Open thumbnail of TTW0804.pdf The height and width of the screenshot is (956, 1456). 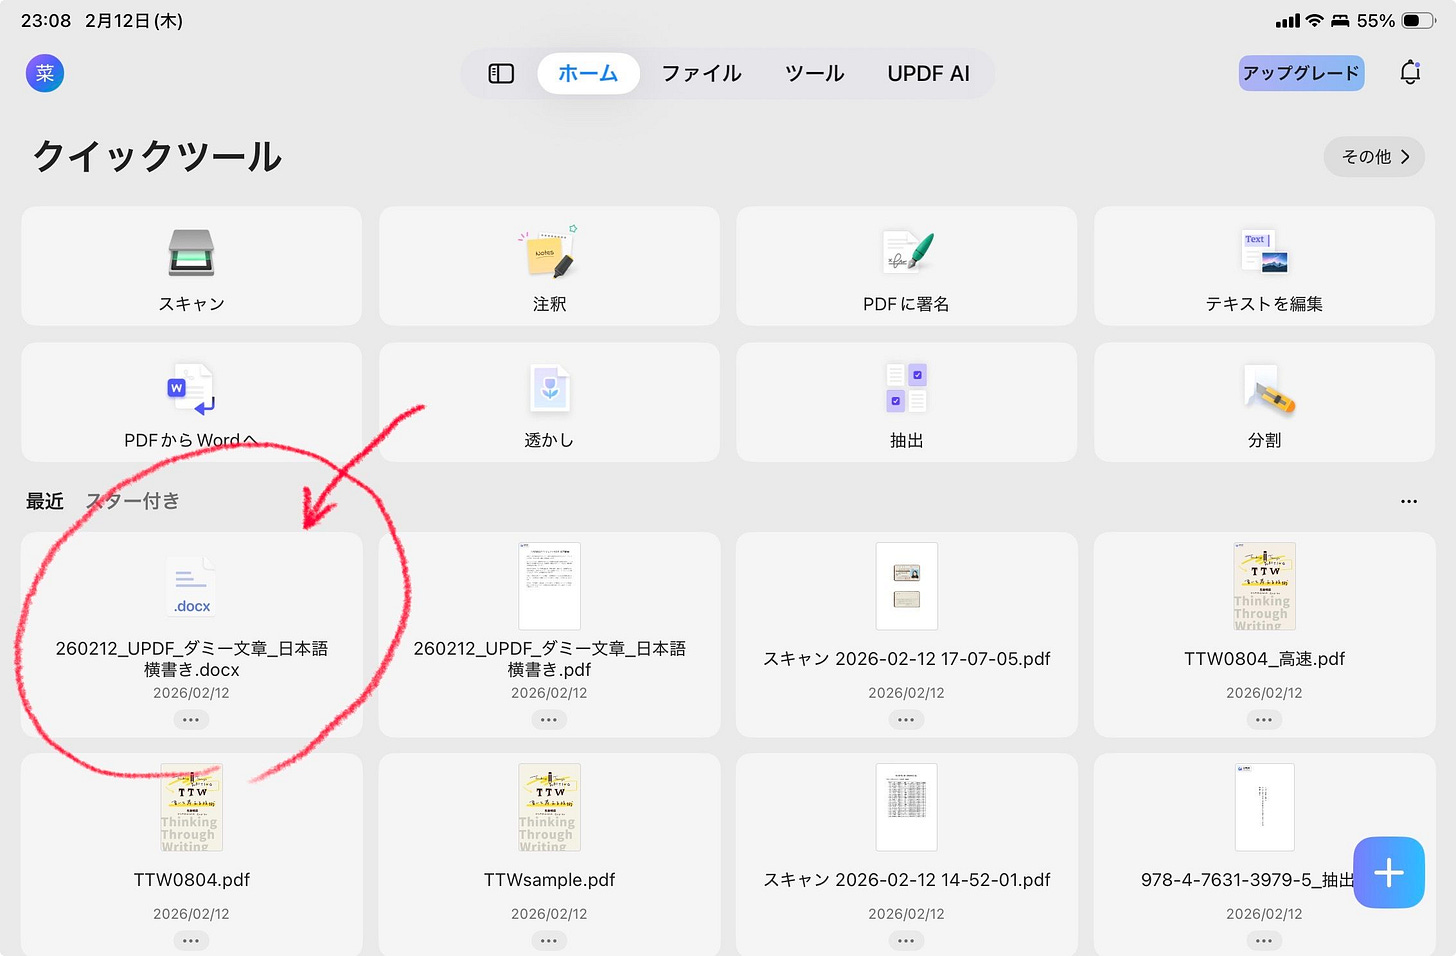click(191, 807)
